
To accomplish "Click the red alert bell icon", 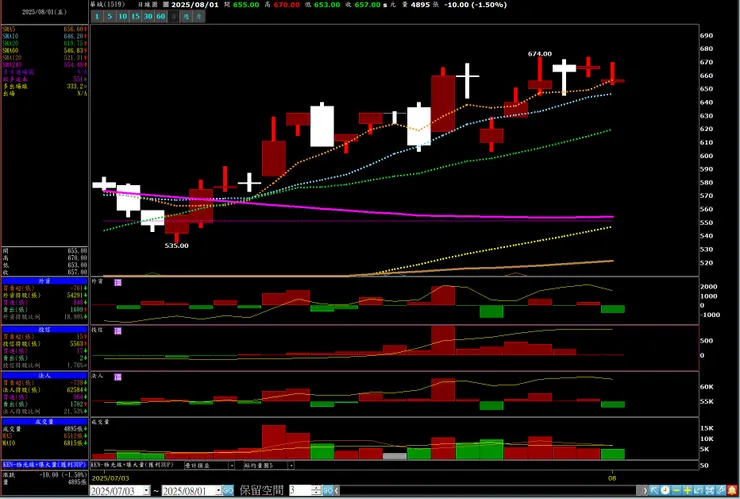I will 732,491.
